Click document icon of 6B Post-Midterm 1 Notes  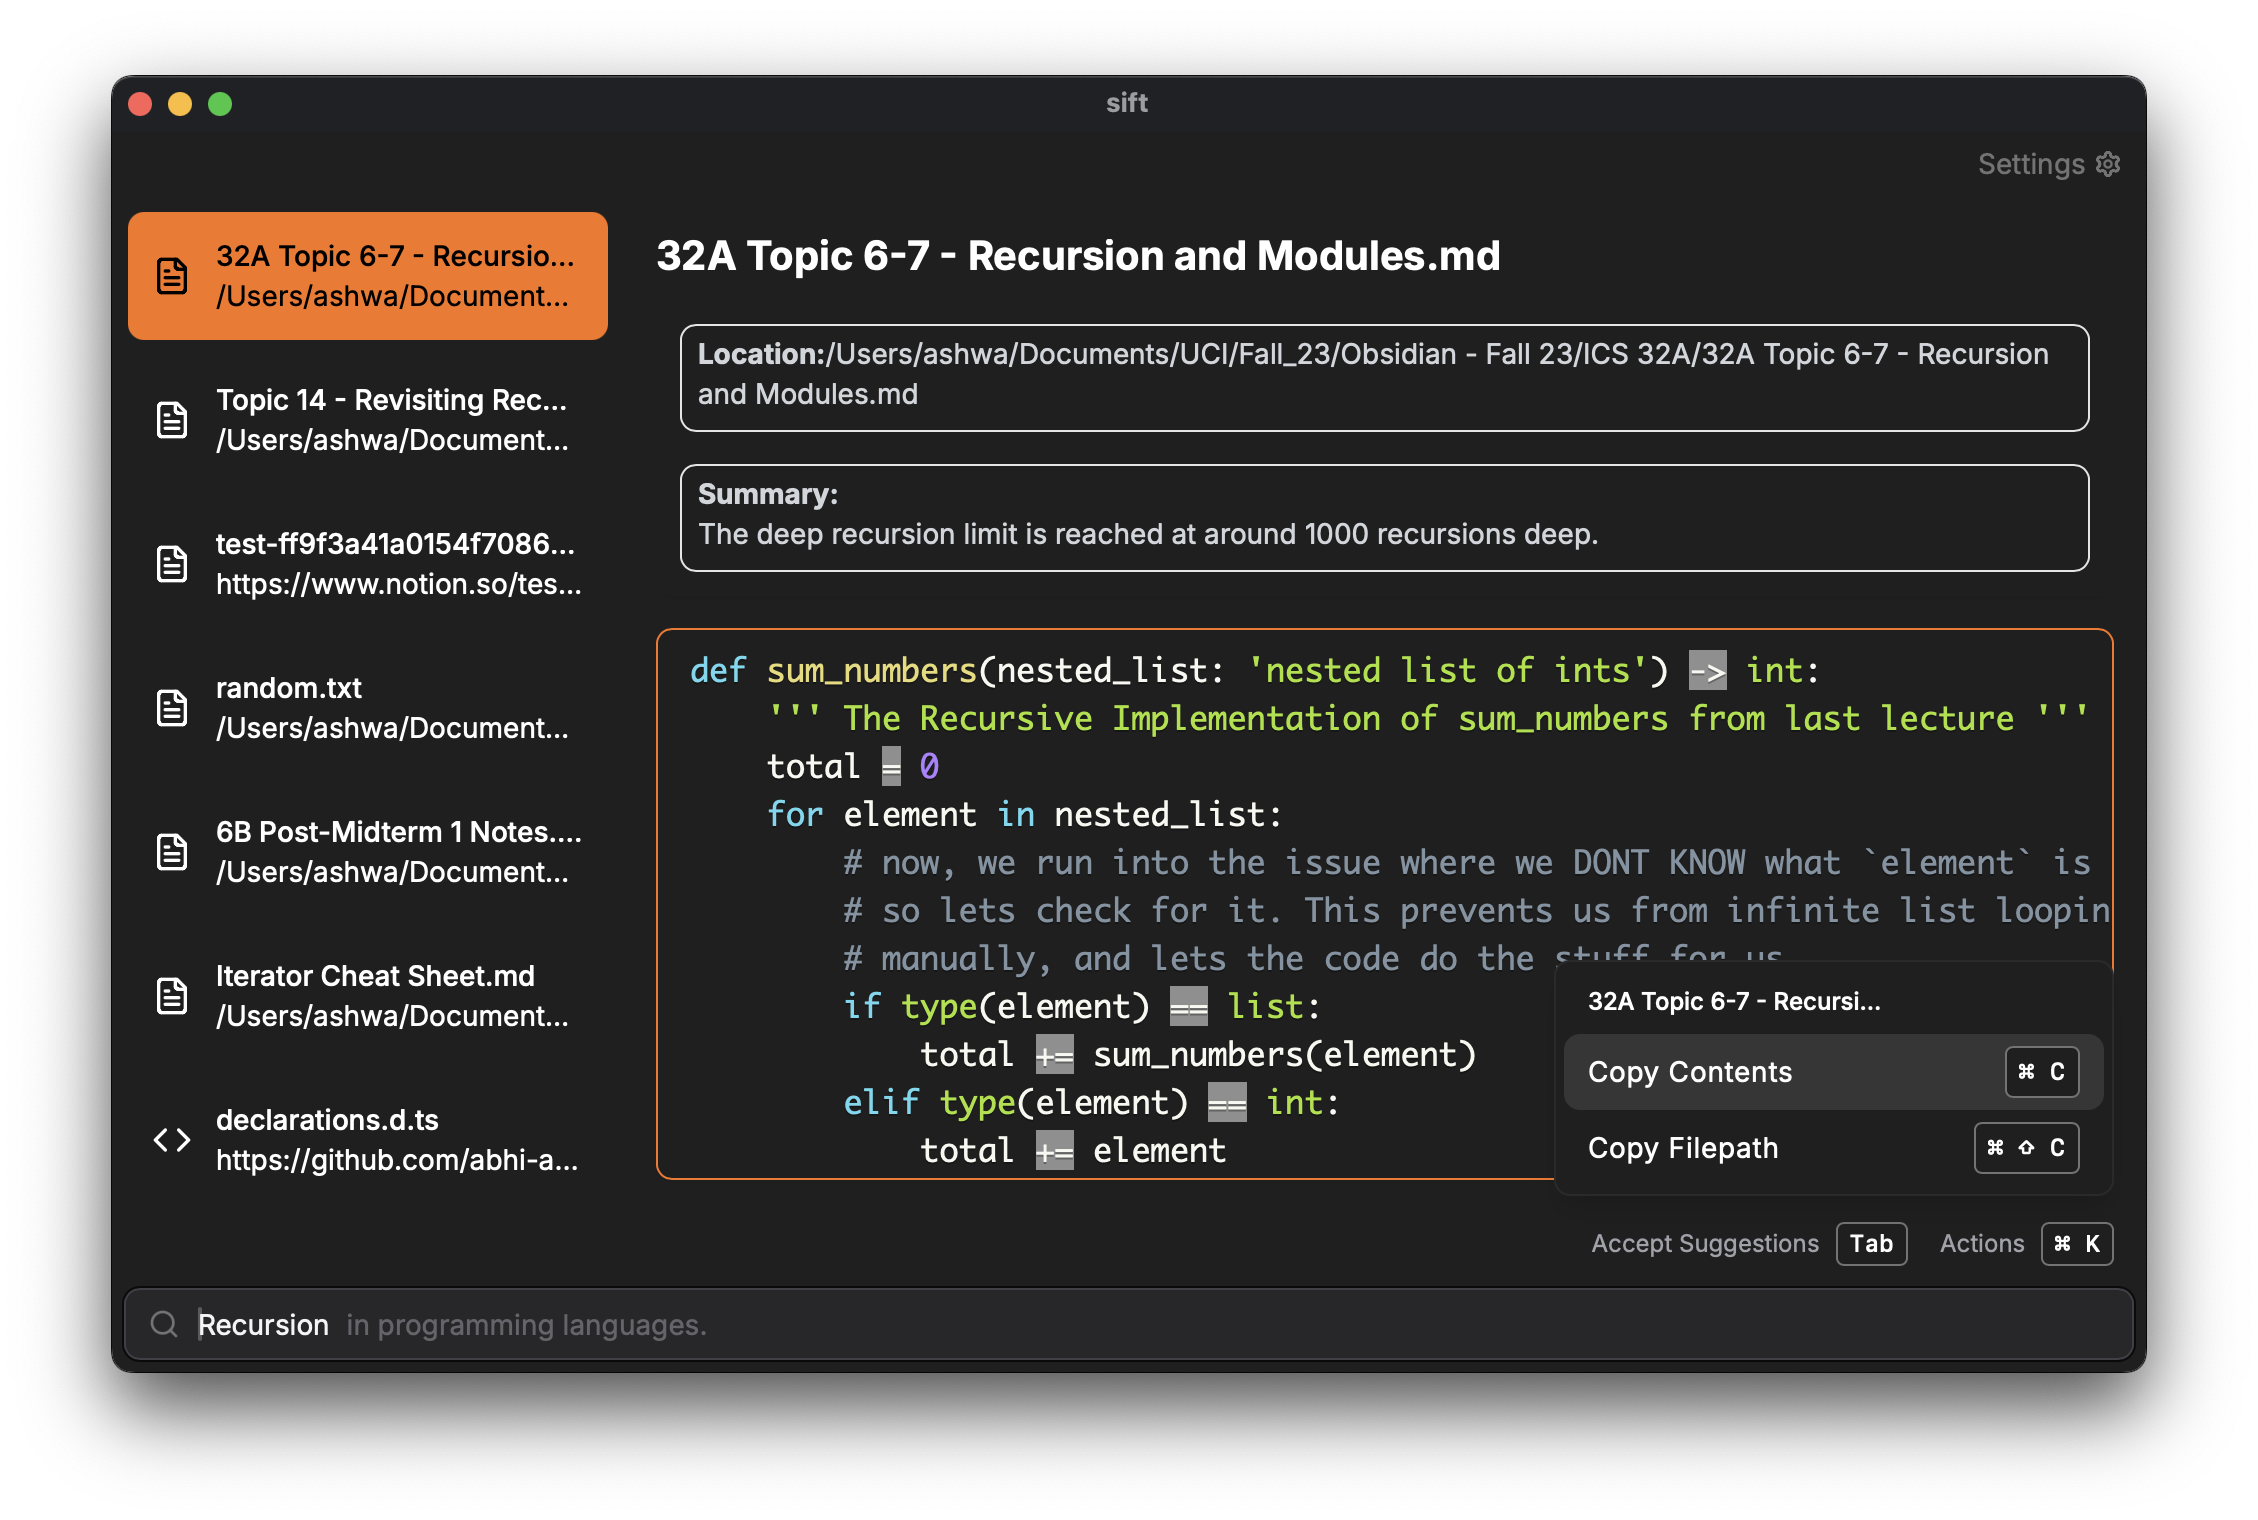[172, 852]
